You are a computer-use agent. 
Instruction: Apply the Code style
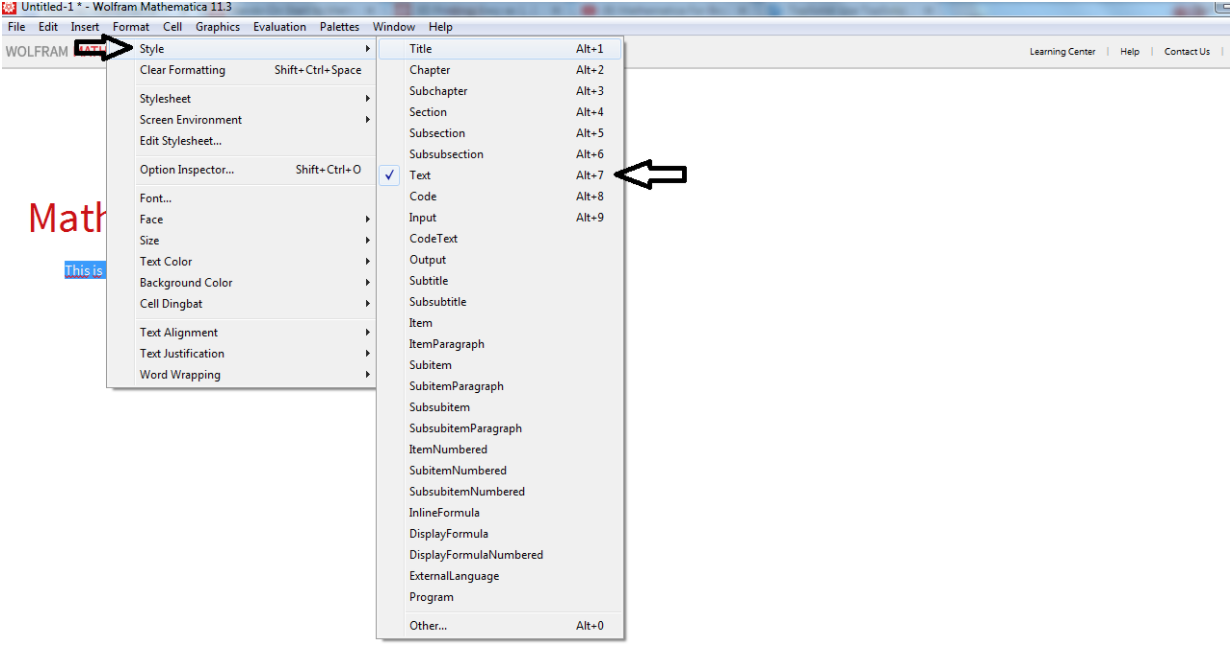coord(500,197)
